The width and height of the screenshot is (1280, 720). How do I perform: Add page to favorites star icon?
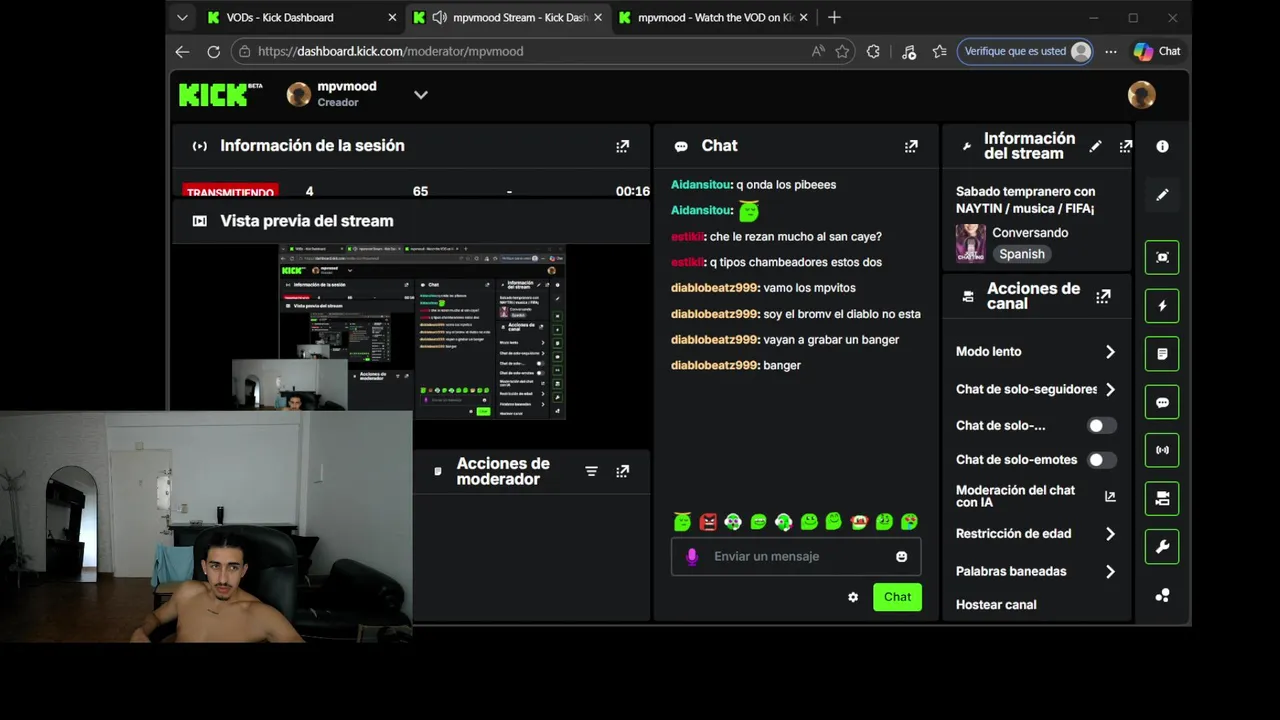pos(843,51)
